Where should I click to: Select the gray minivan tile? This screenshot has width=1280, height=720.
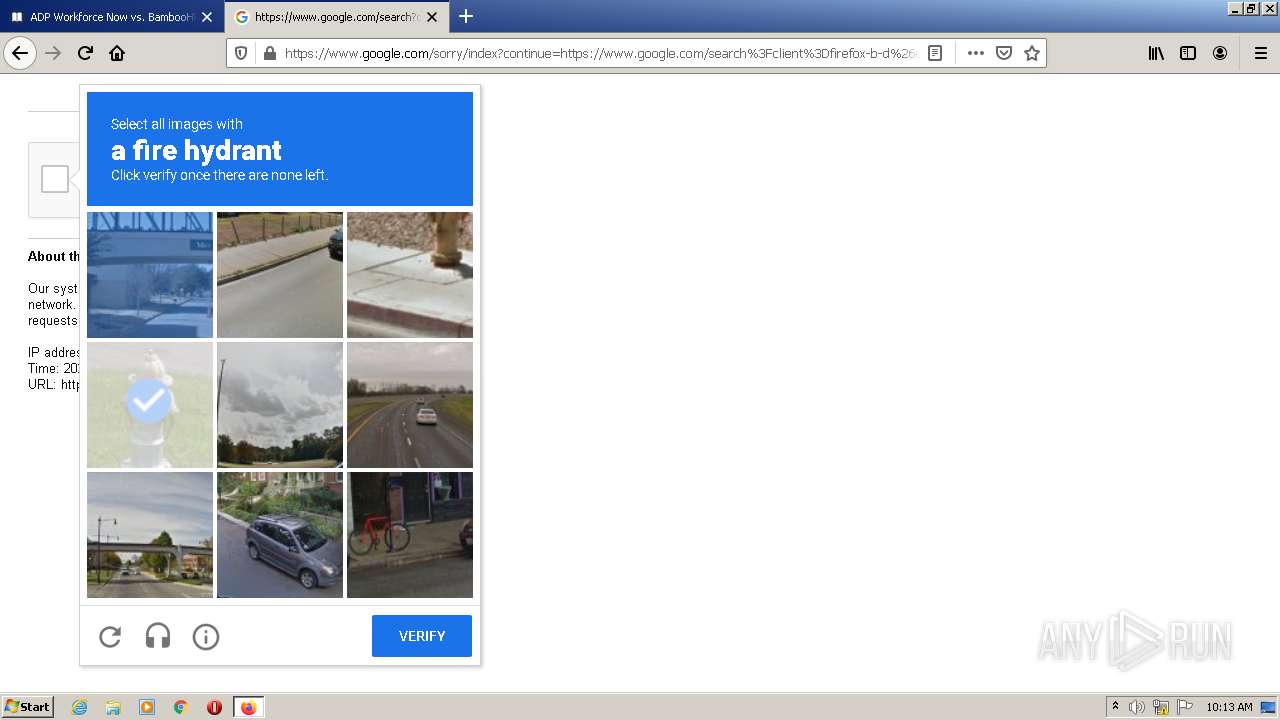coord(280,535)
